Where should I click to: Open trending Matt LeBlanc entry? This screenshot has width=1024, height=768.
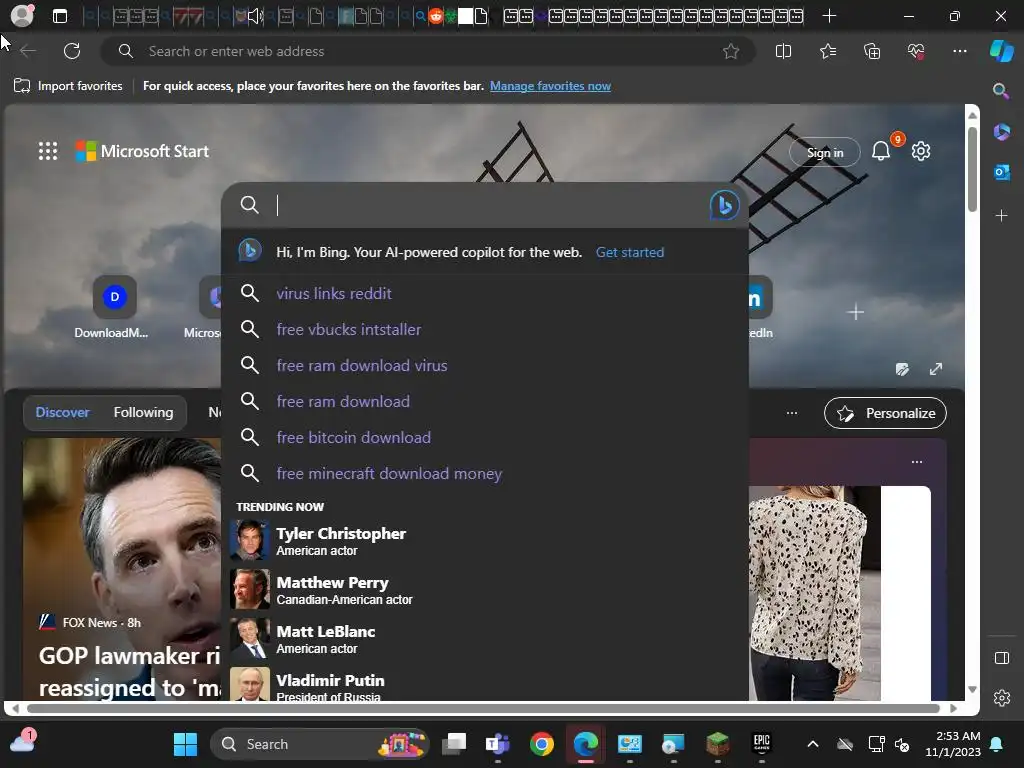pyautogui.click(x=485, y=639)
